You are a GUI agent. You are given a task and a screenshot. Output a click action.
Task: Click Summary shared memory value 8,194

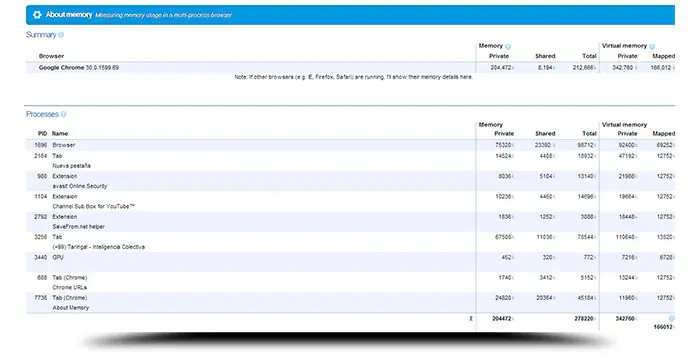coord(545,68)
